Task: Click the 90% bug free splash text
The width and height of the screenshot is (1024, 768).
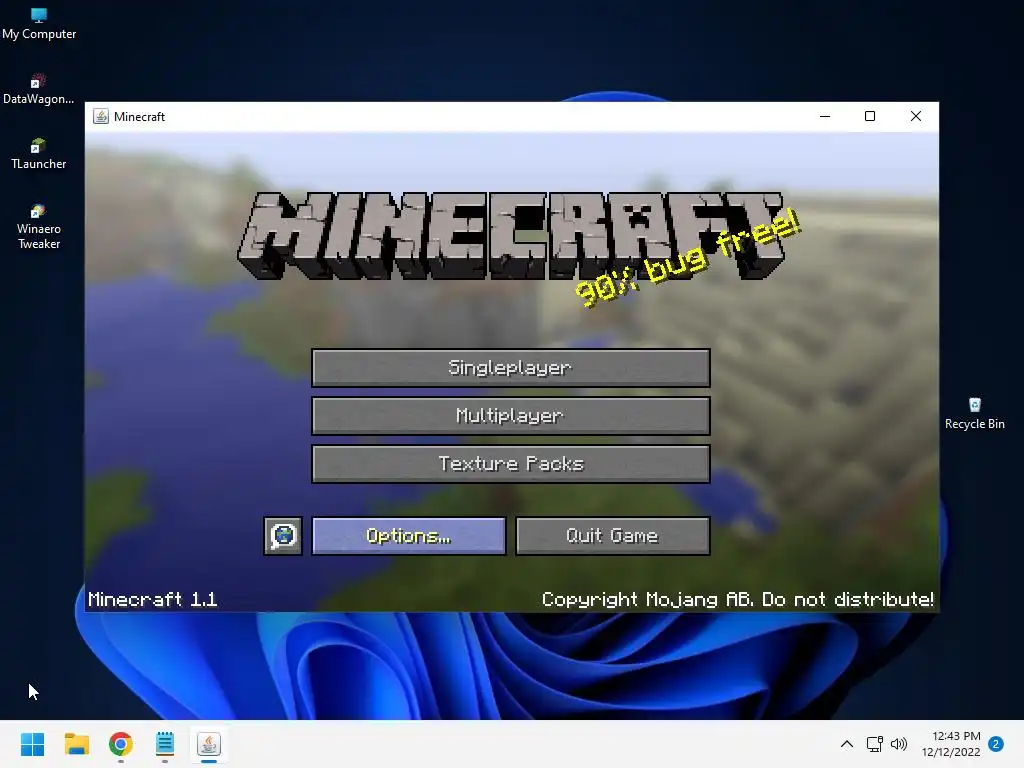Action: click(x=688, y=259)
